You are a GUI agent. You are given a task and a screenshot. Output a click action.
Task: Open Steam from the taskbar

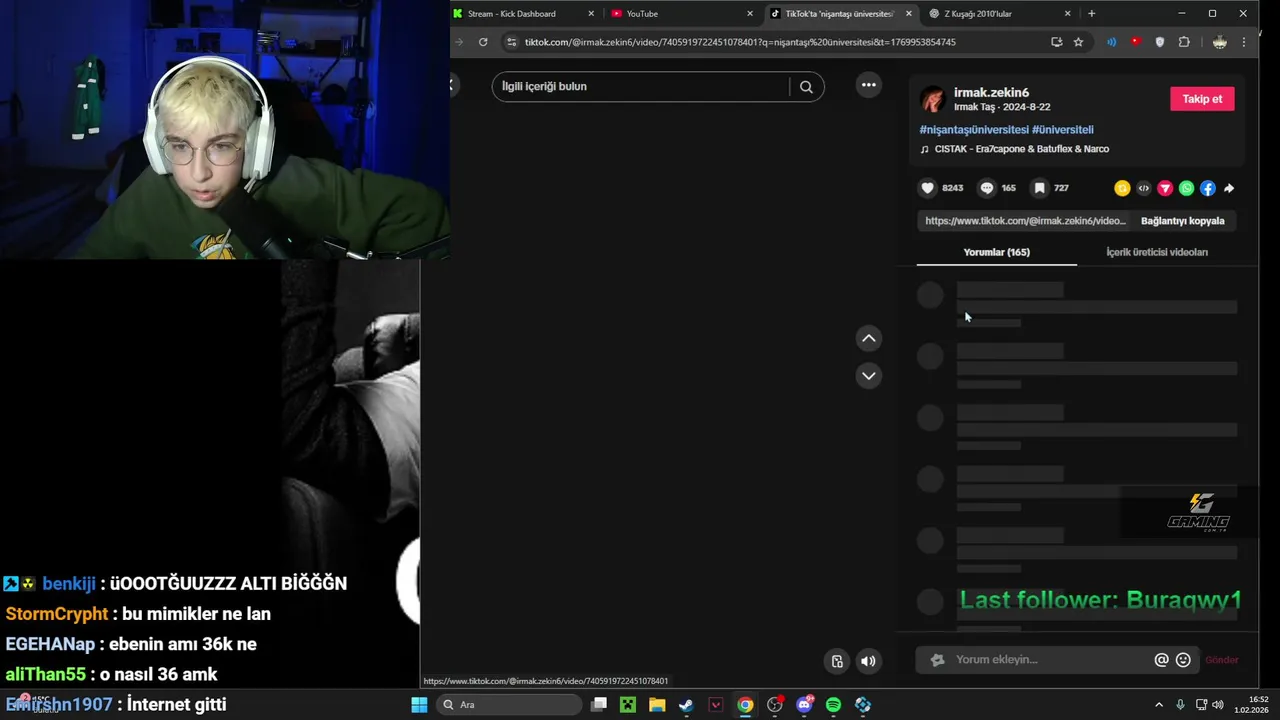(686, 705)
